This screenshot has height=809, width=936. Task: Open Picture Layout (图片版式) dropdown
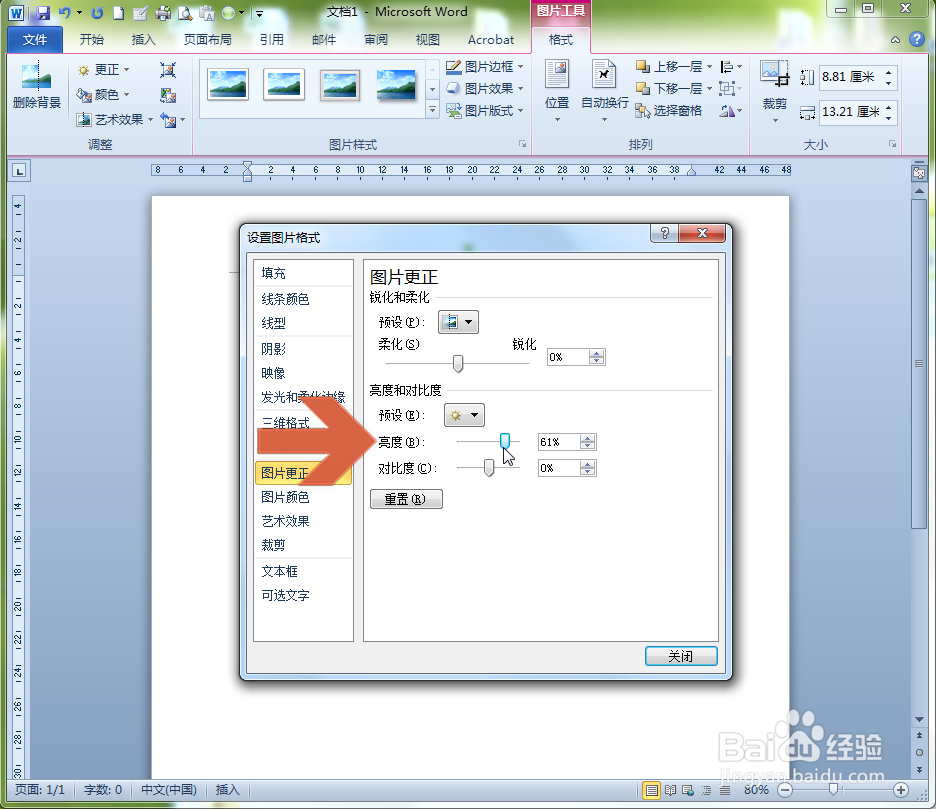485,110
